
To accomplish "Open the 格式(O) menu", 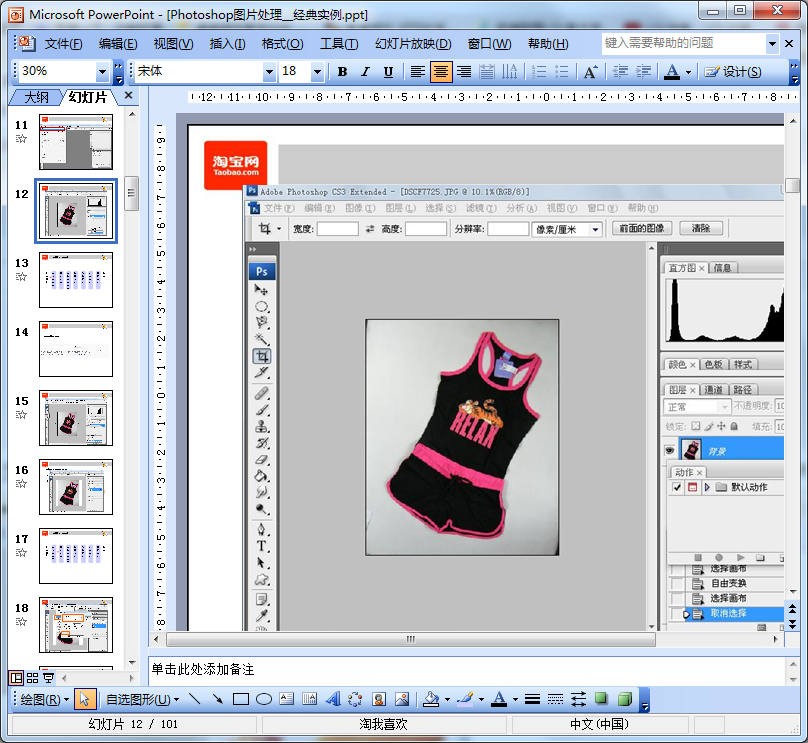I will coord(282,44).
